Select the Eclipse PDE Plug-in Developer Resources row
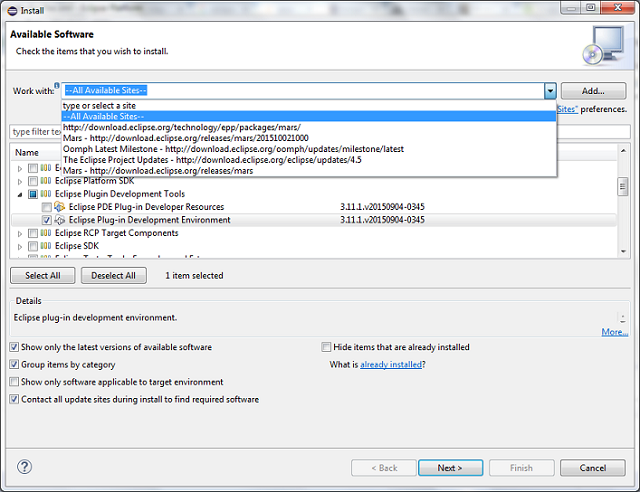Screen dimensions: 640x492 (x=313, y=207)
